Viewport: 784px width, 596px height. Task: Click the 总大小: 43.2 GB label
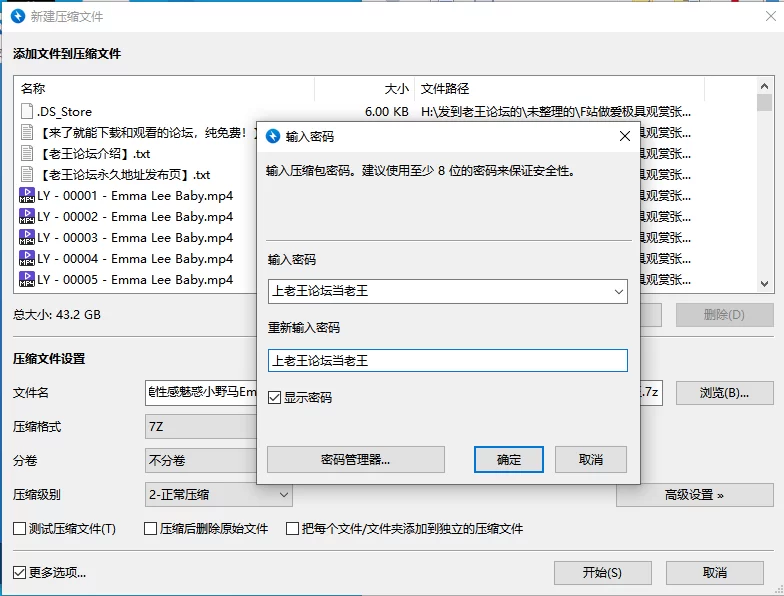(57, 314)
